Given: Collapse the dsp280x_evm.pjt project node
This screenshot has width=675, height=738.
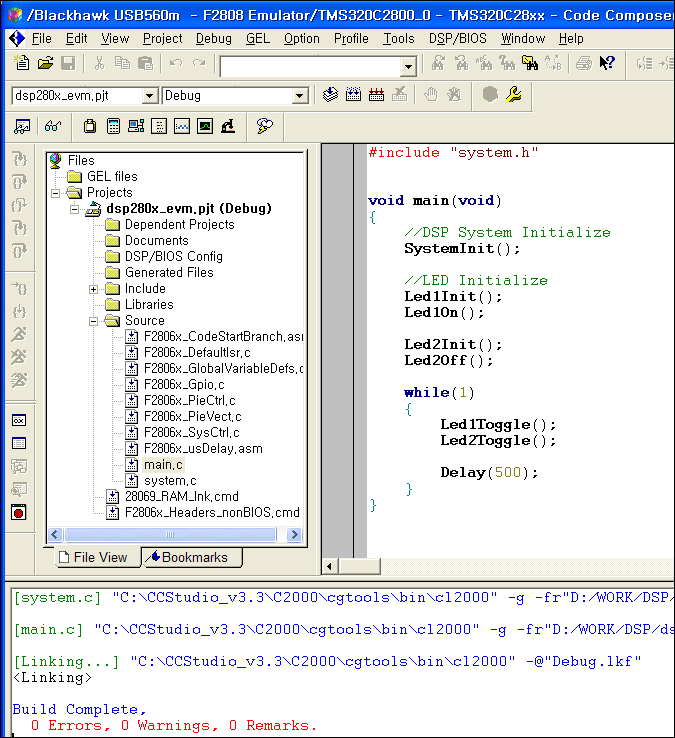Looking at the screenshot, I should click(74, 209).
